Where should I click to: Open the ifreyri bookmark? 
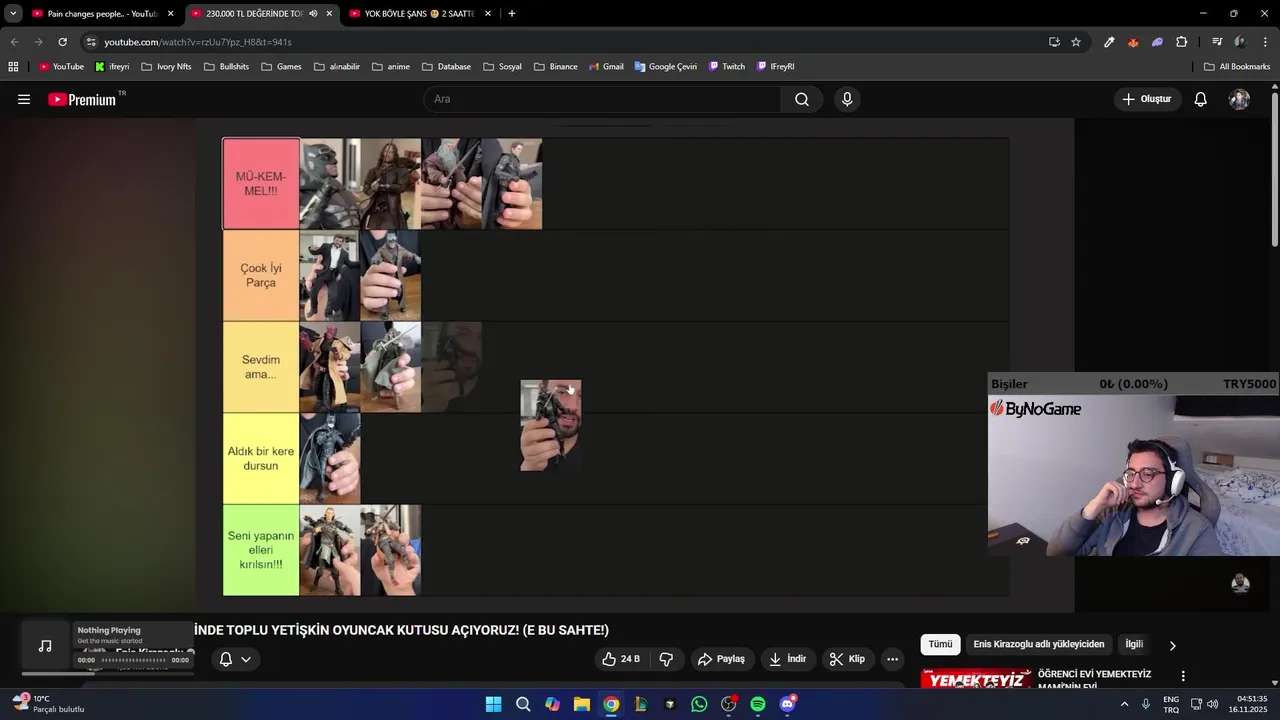112,67
